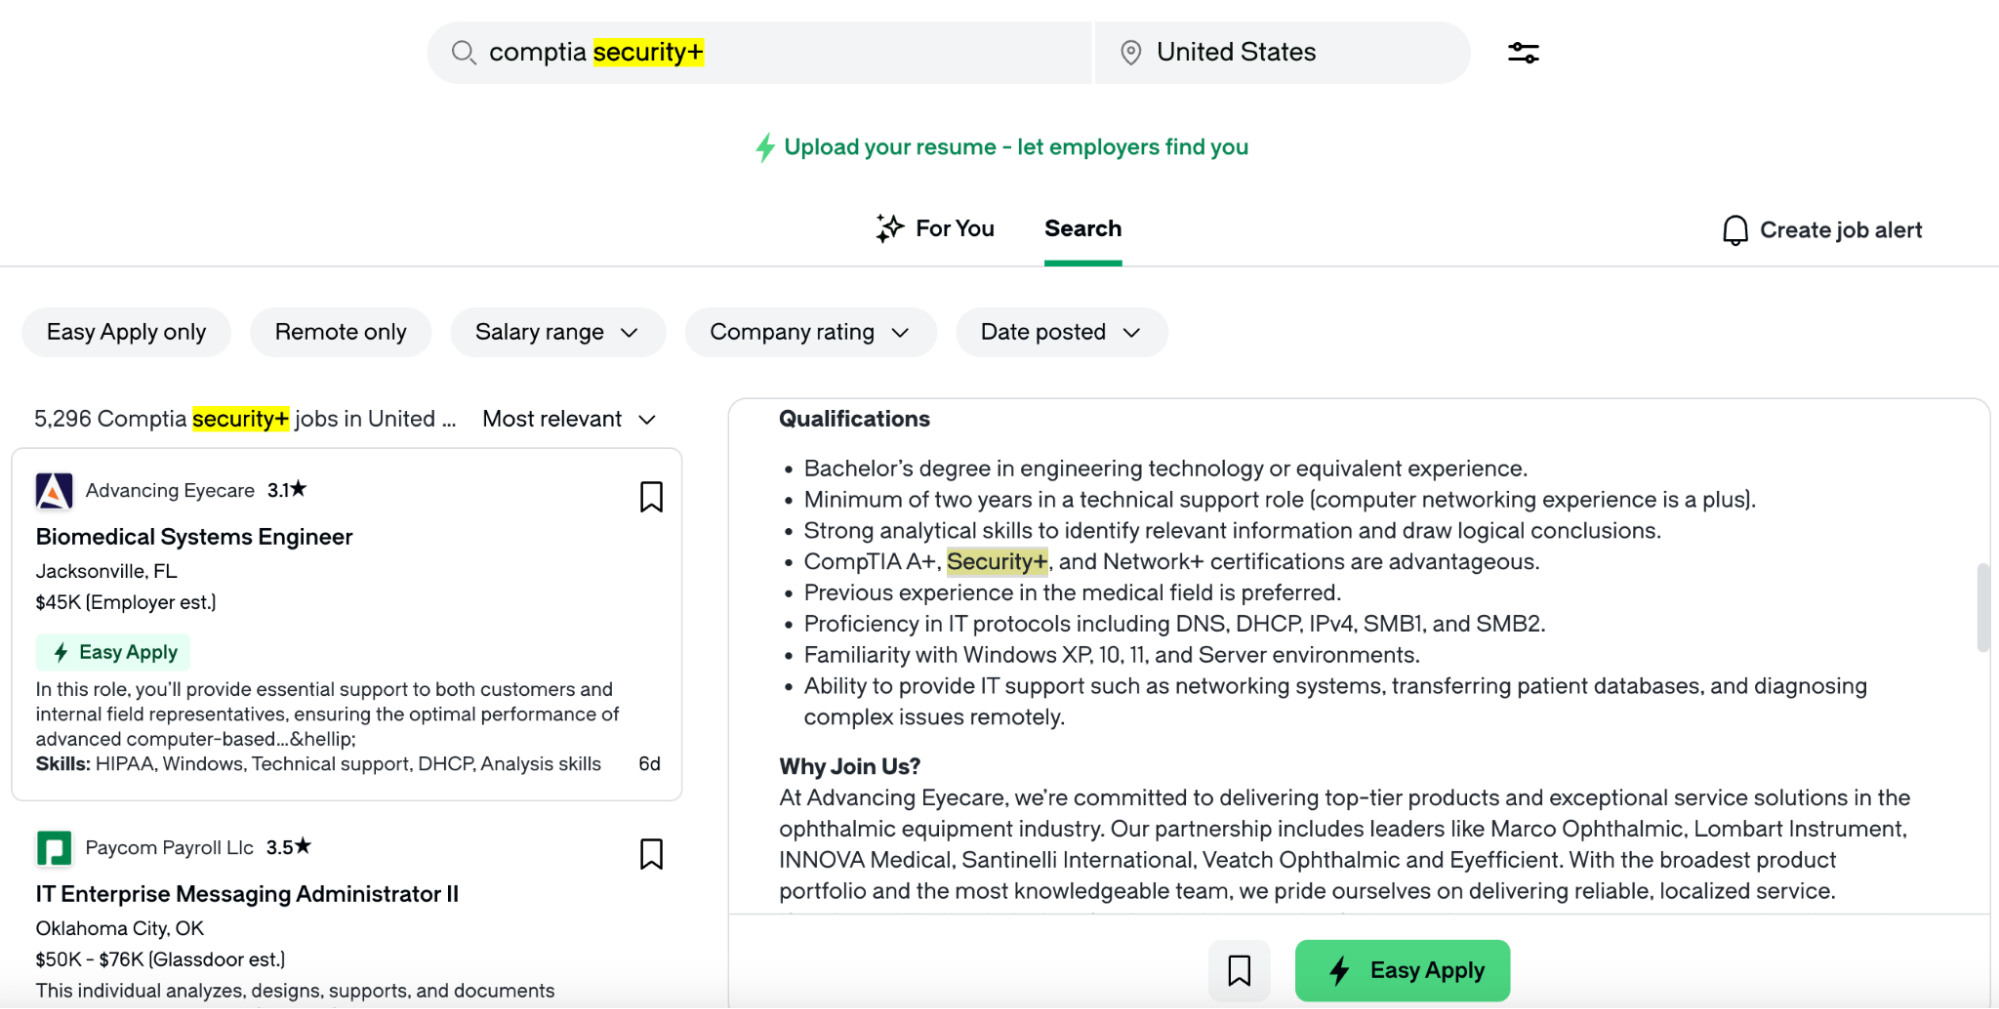Click the Advancing Eyecare company logo

(54, 491)
